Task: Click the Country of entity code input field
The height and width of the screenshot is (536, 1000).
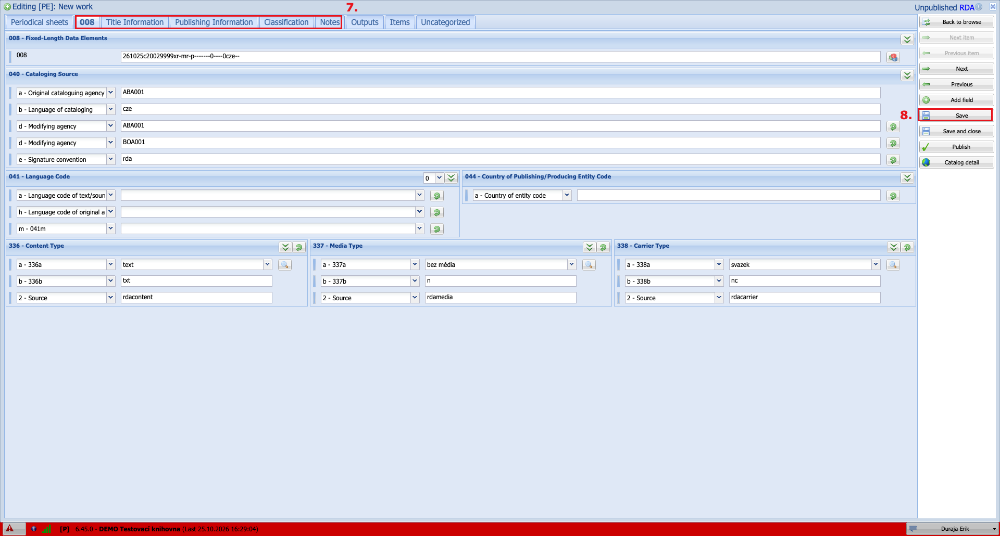Action: (729, 195)
